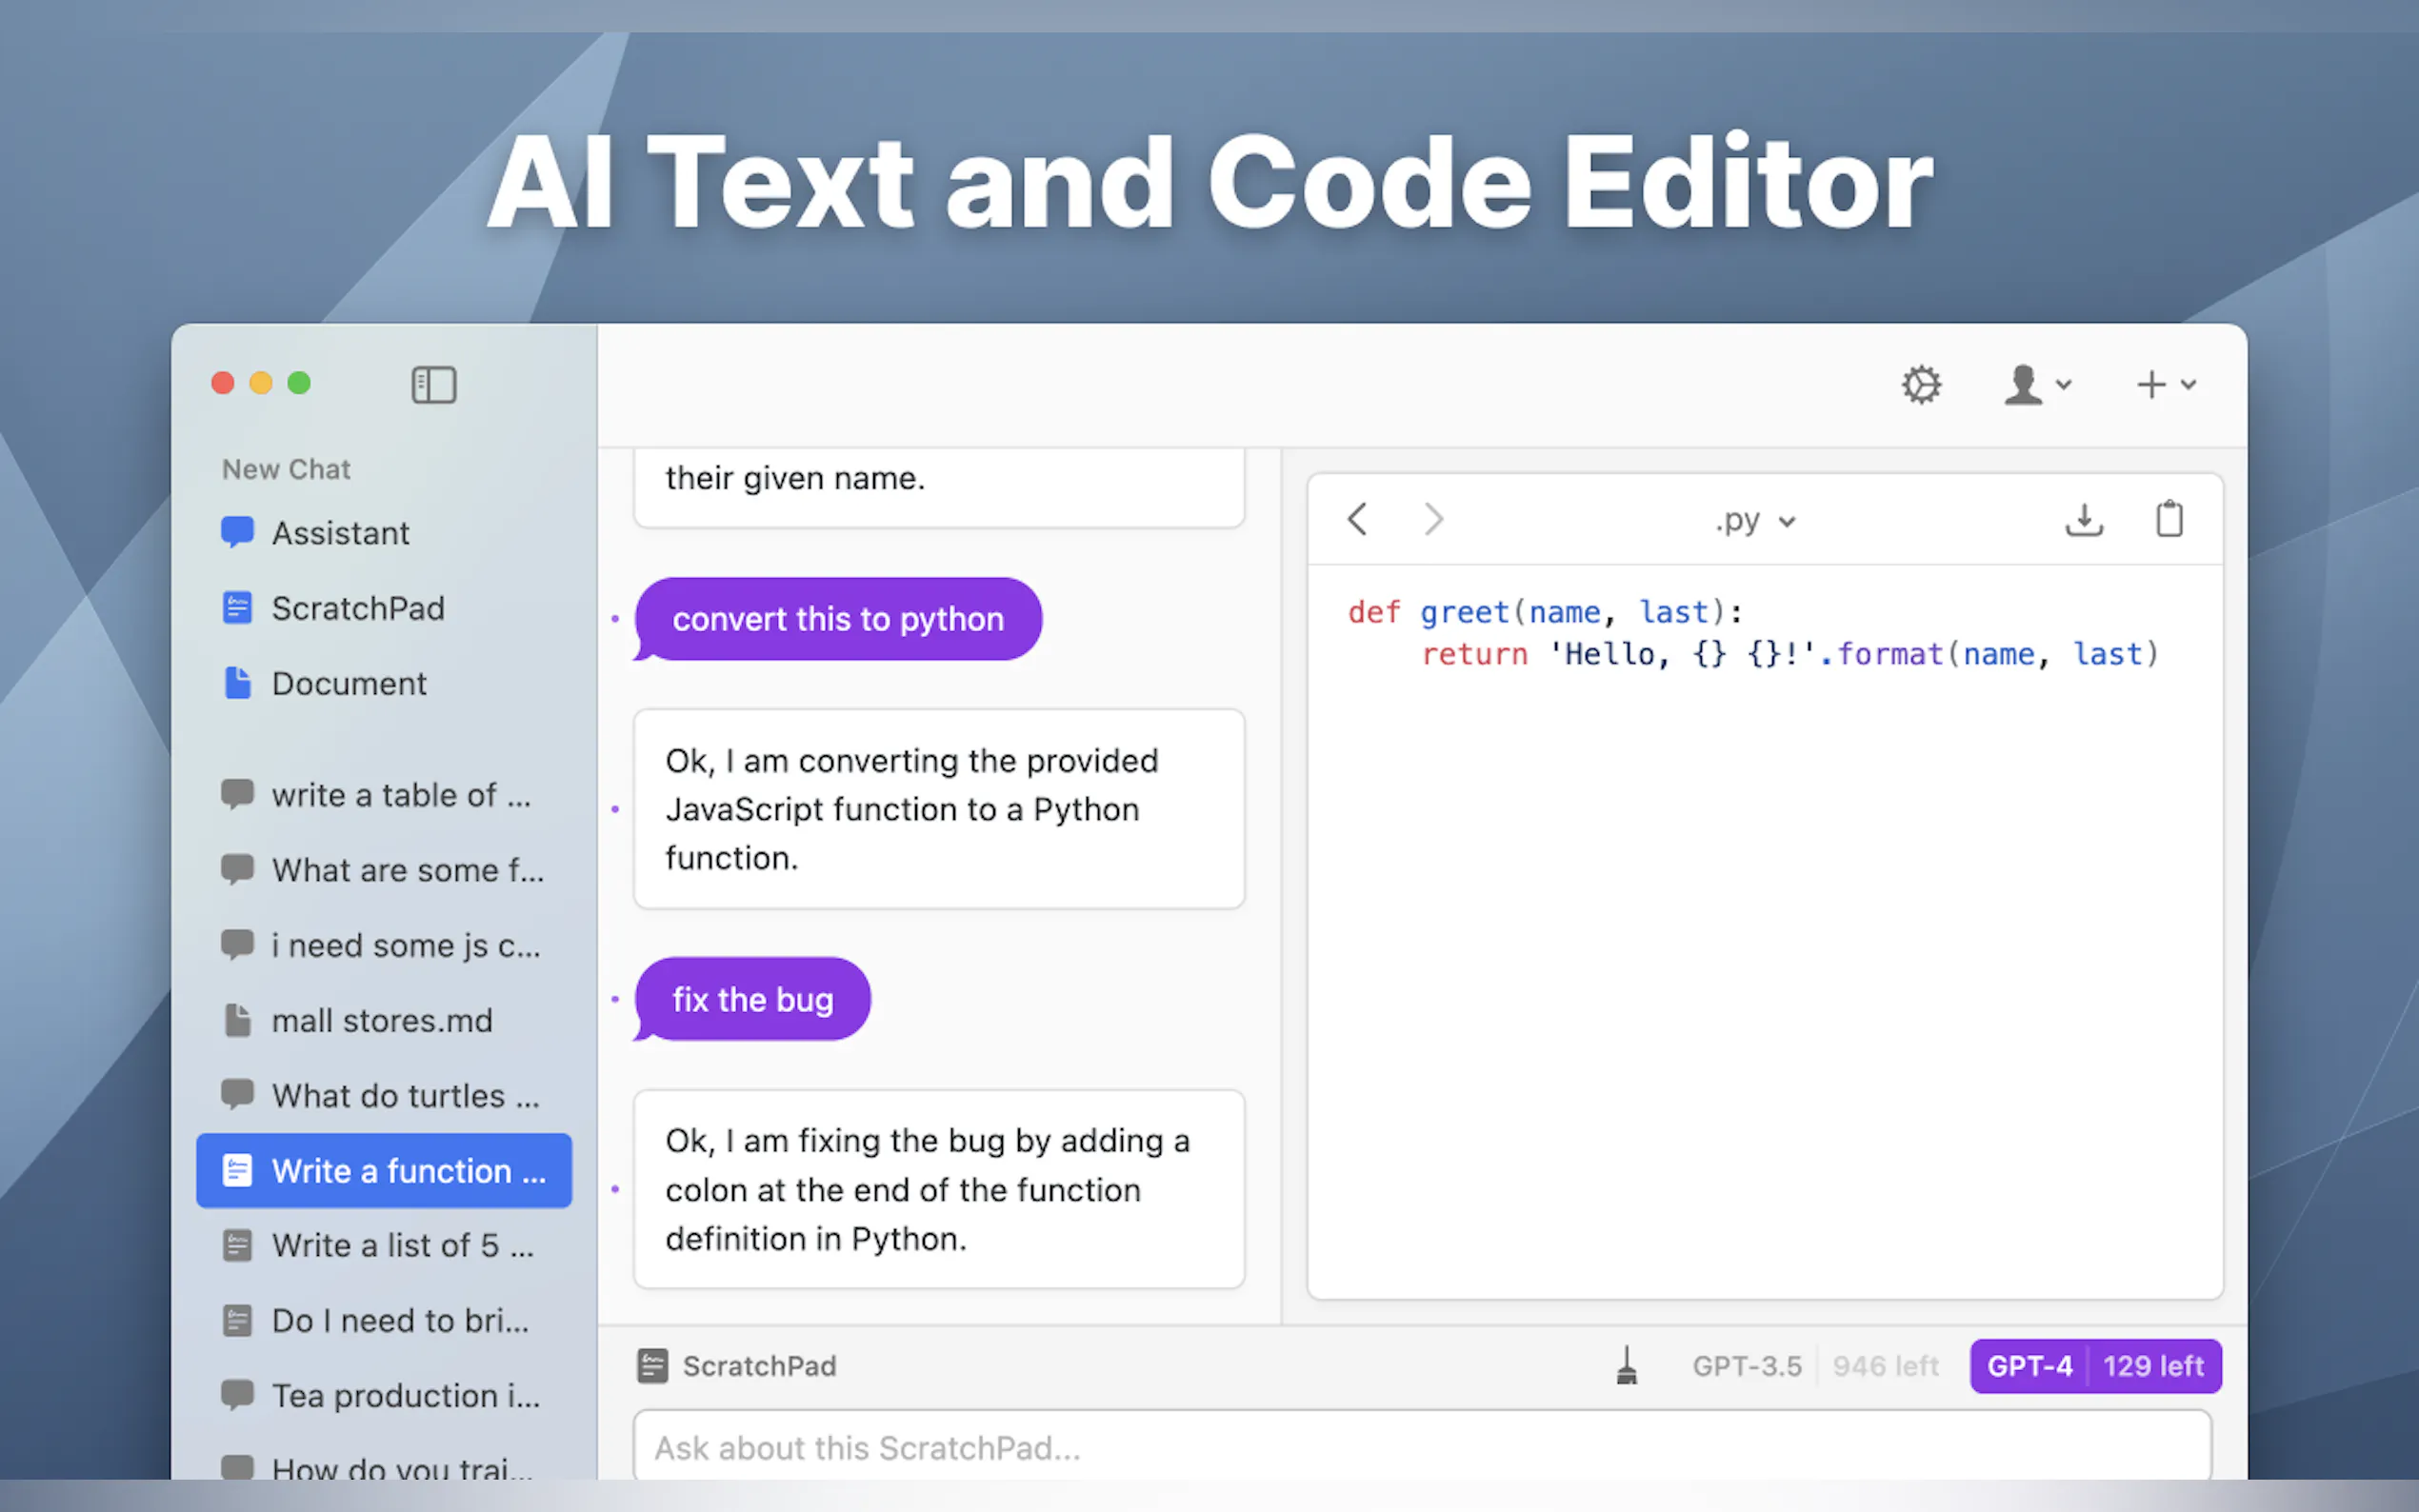Viewport: 2419px width, 1512px height.
Task: Toggle the sidebar panel icon
Action: click(433, 385)
